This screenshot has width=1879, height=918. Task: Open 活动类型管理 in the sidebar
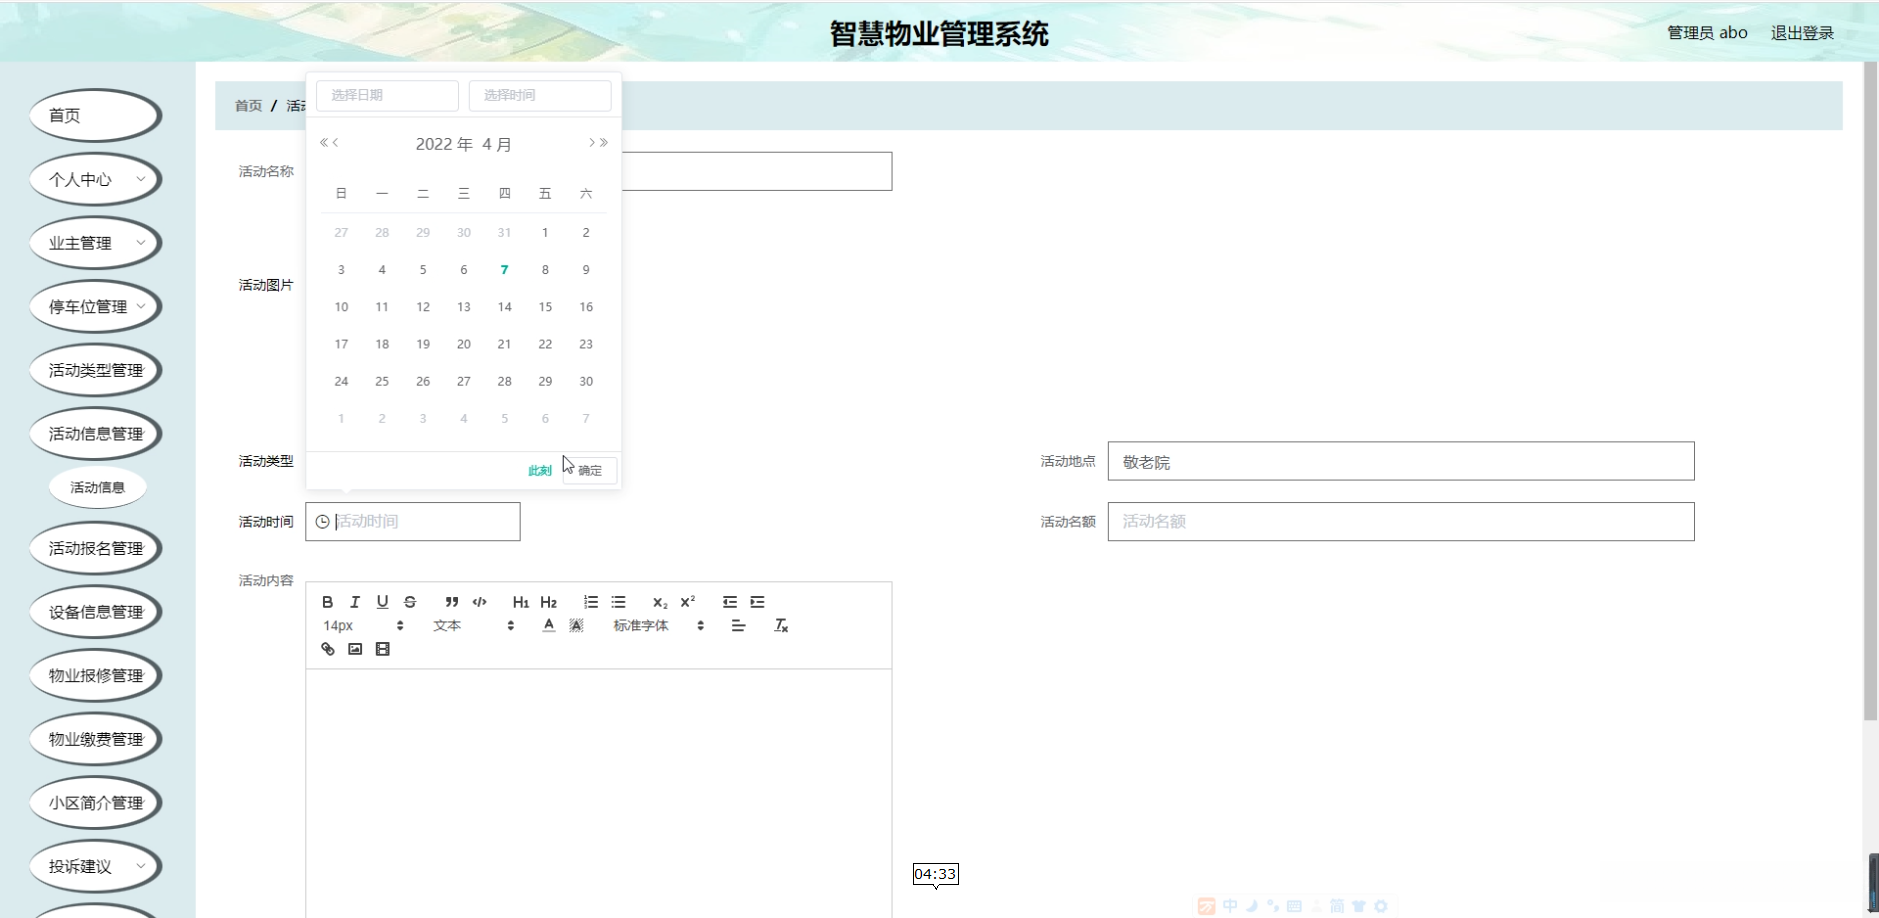96,370
